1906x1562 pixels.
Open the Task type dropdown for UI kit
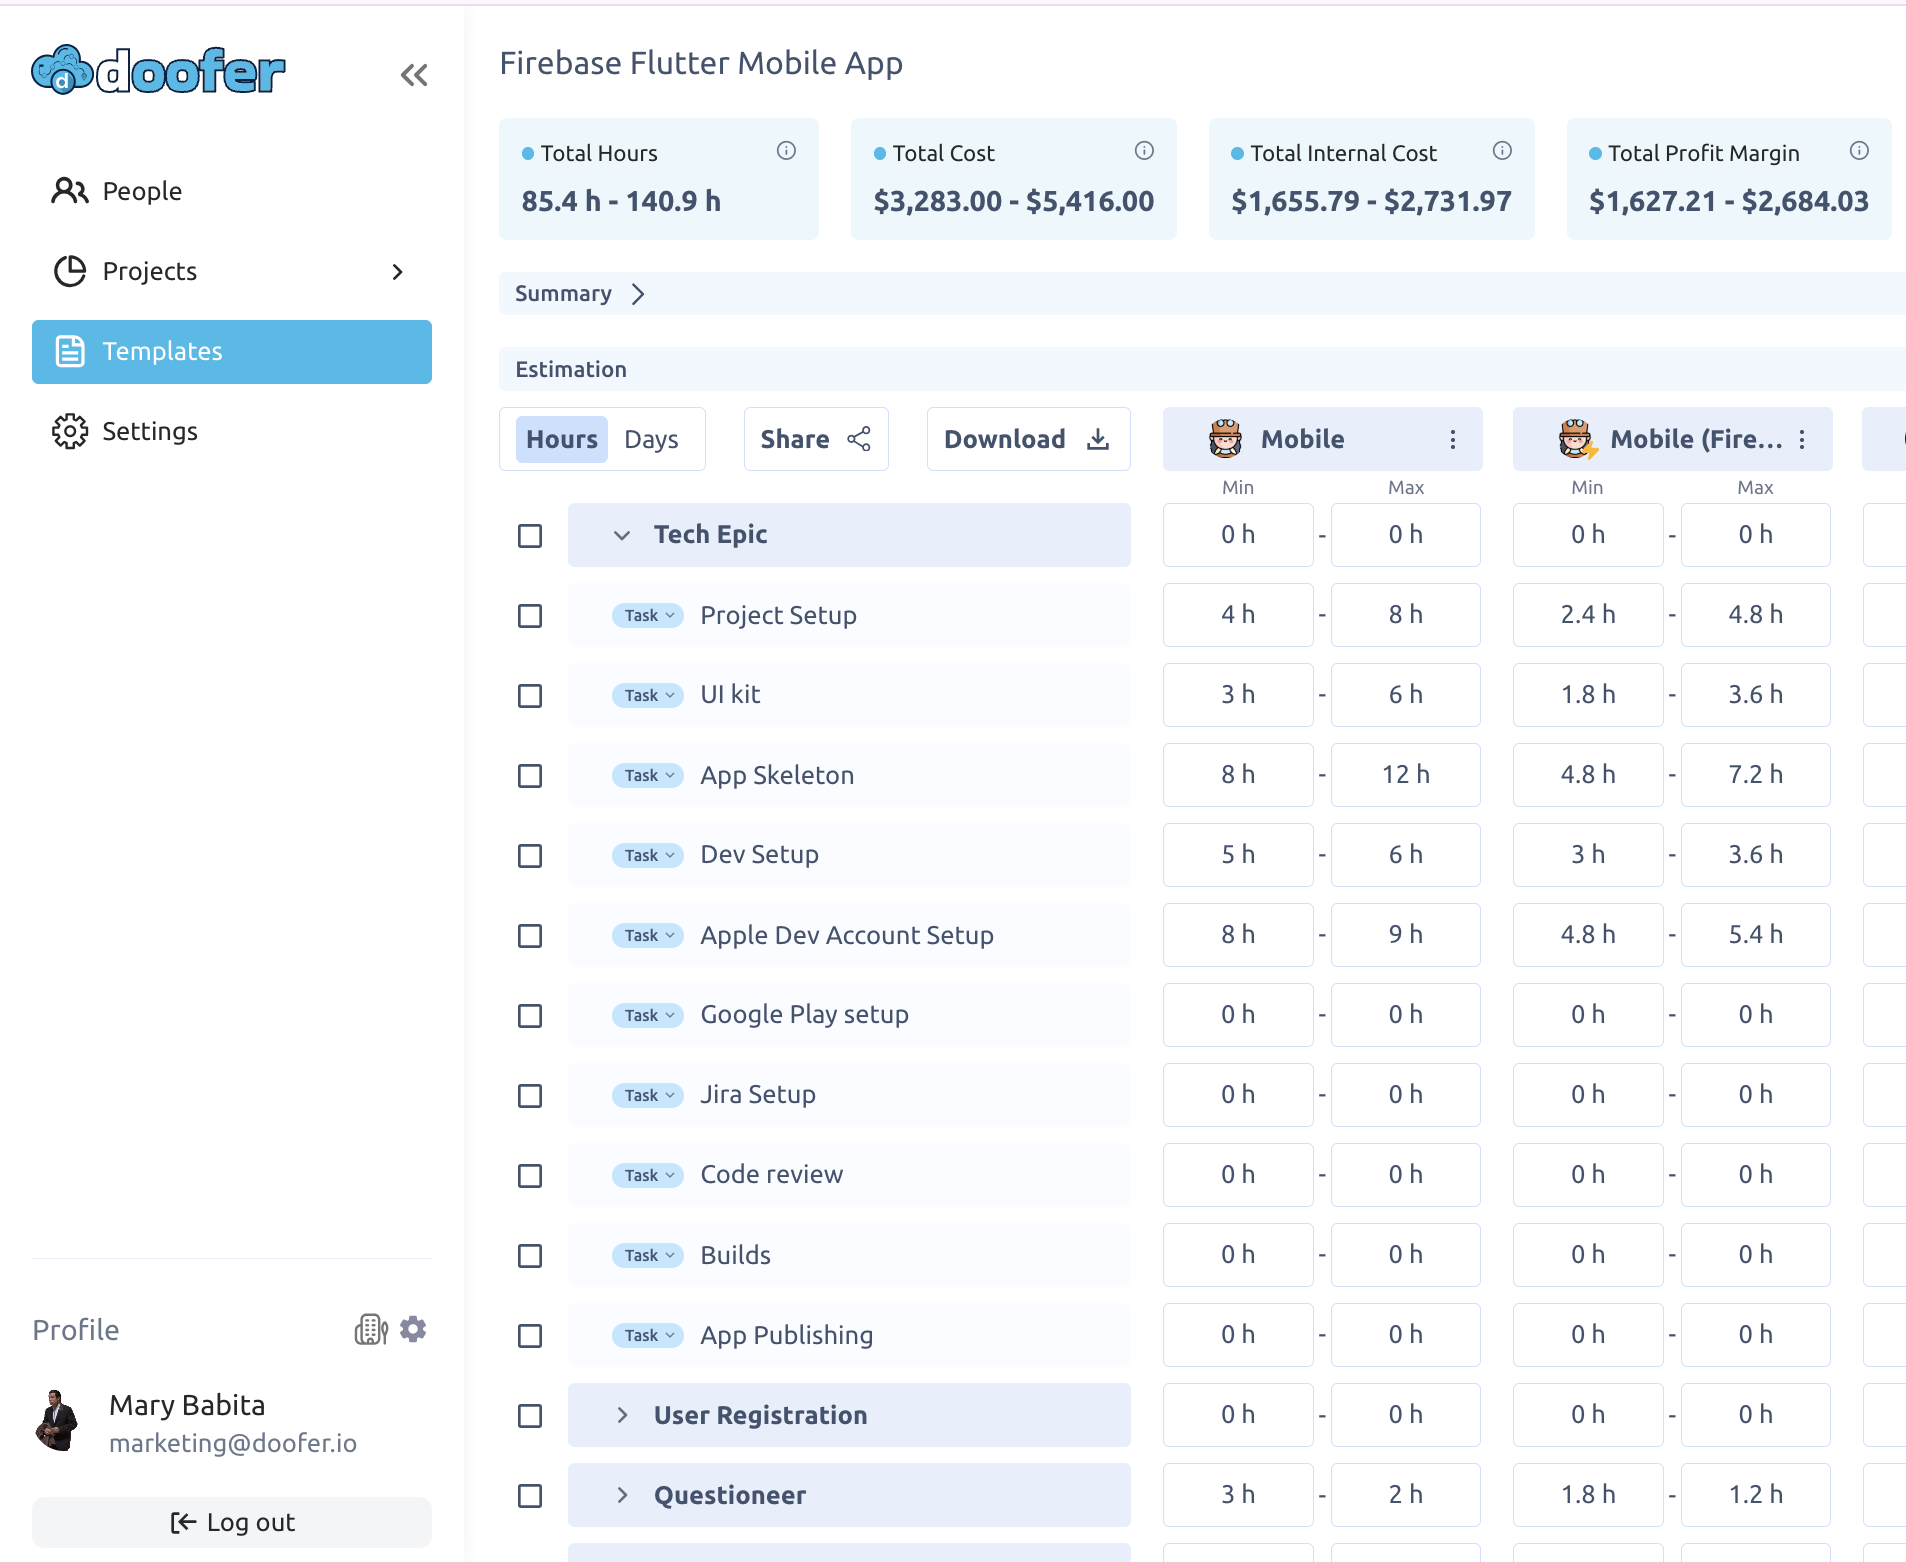[x=646, y=695]
